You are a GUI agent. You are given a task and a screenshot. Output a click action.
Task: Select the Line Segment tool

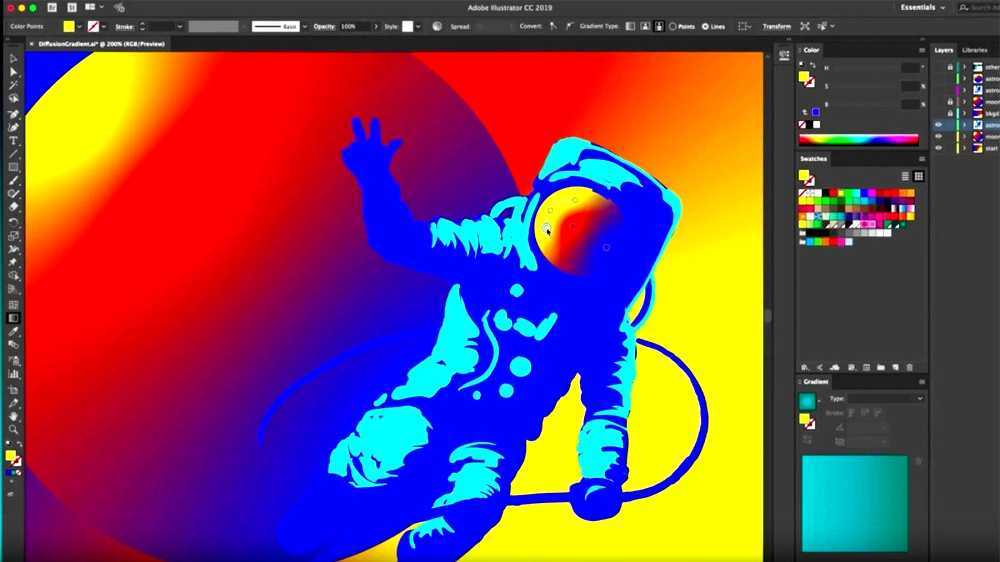coord(13,154)
